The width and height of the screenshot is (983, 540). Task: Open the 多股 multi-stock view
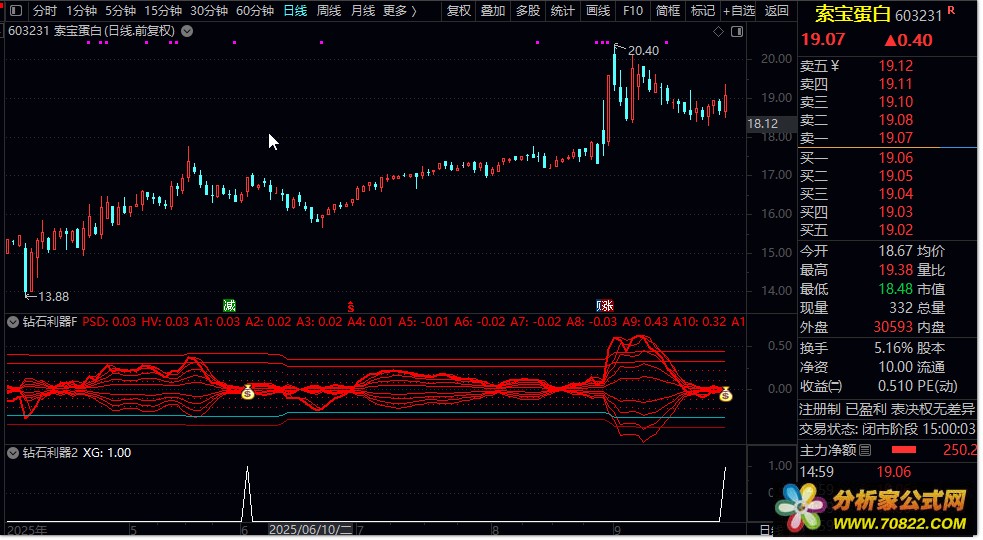click(x=528, y=11)
